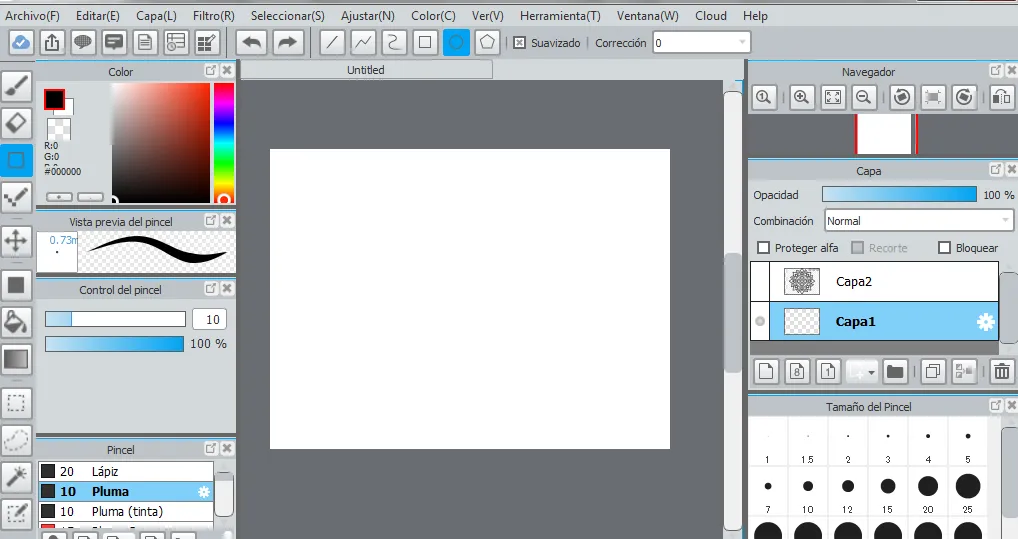1018x539 pixels.
Task: Select the Dot tool icon
Action: click(16, 197)
